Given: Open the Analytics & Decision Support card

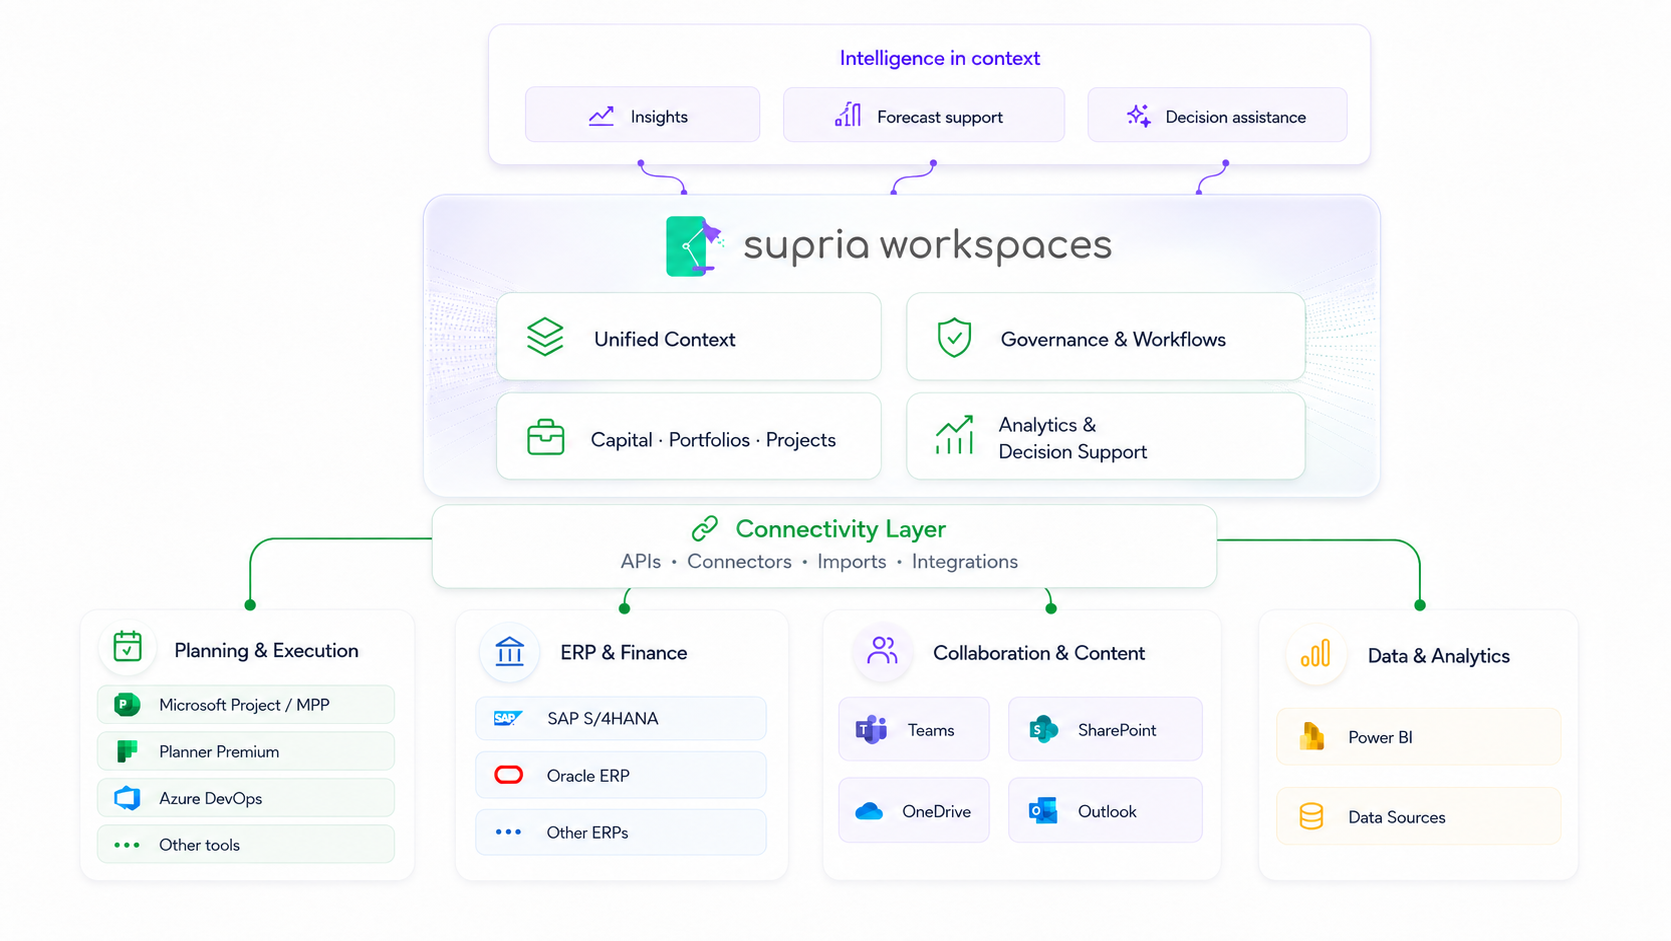Looking at the screenshot, I should (1105, 436).
